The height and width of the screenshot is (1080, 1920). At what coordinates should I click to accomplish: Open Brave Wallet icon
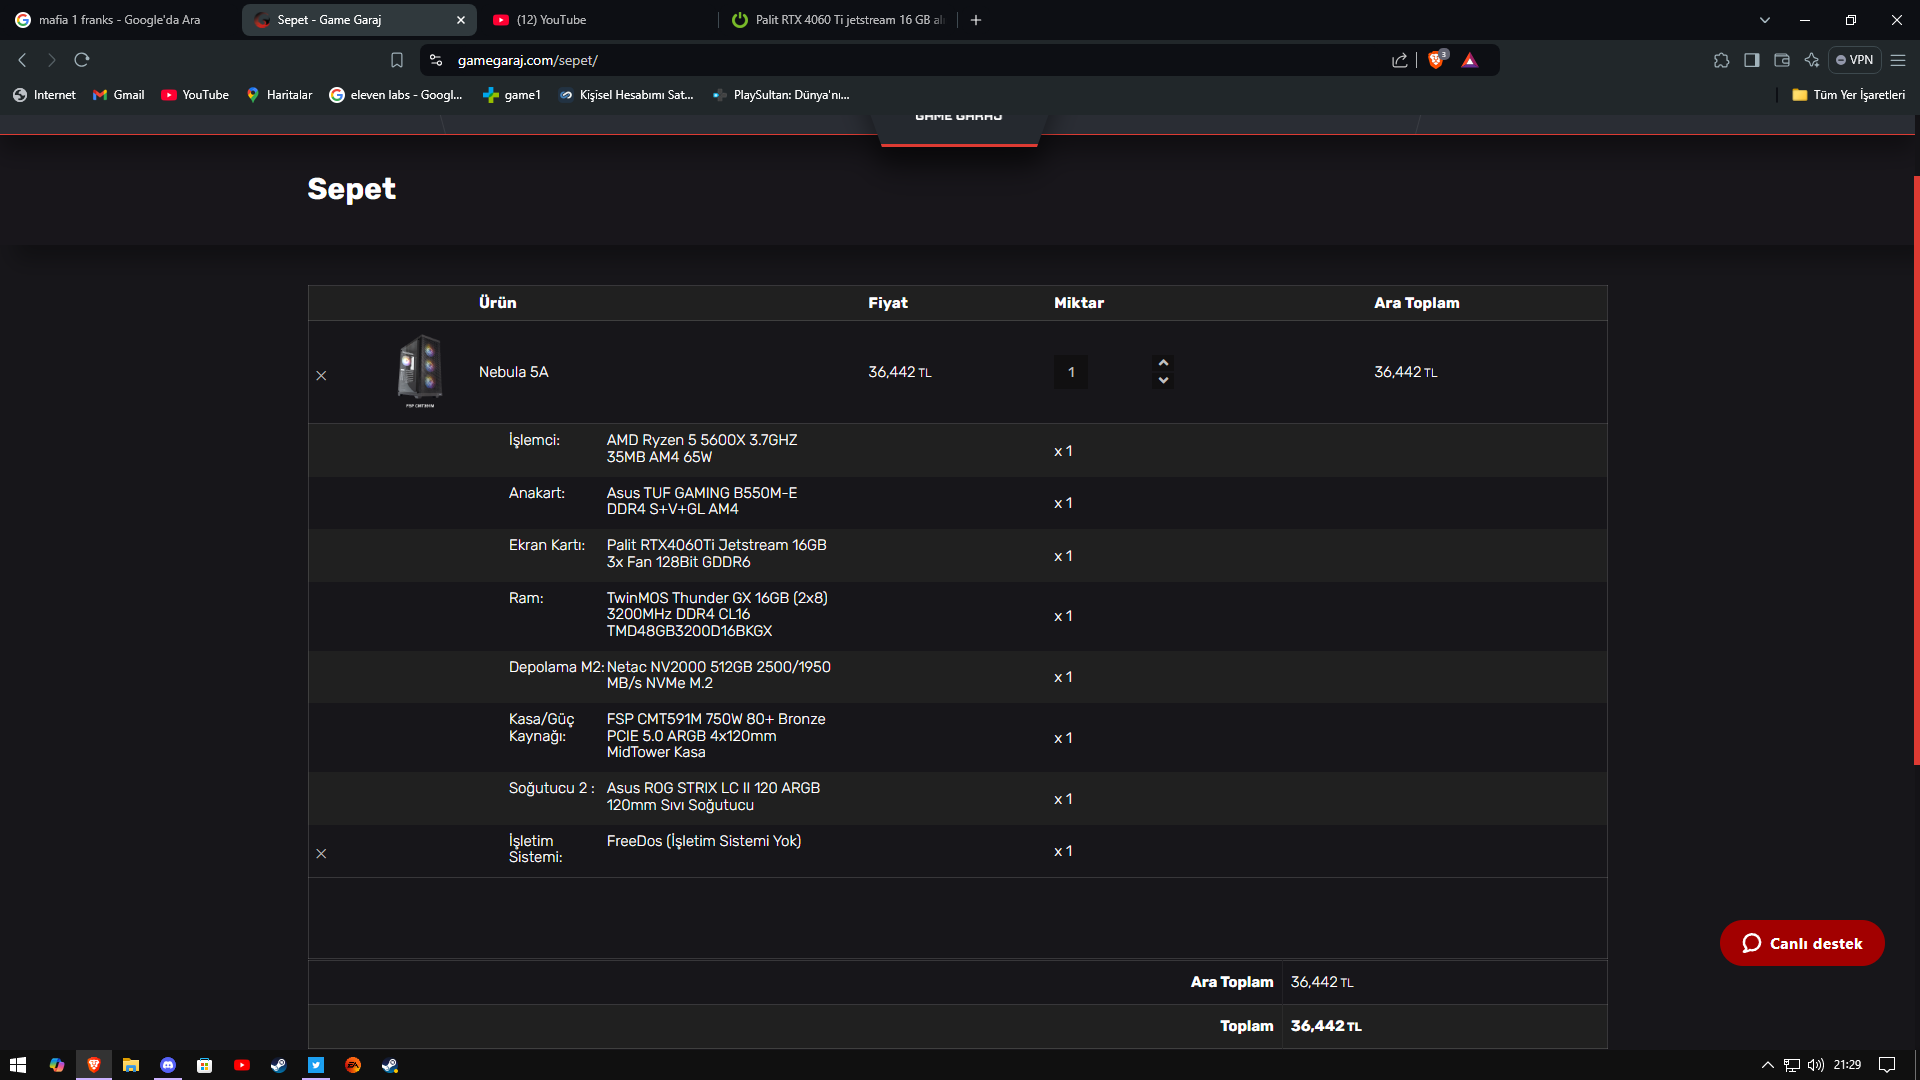point(1781,60)
